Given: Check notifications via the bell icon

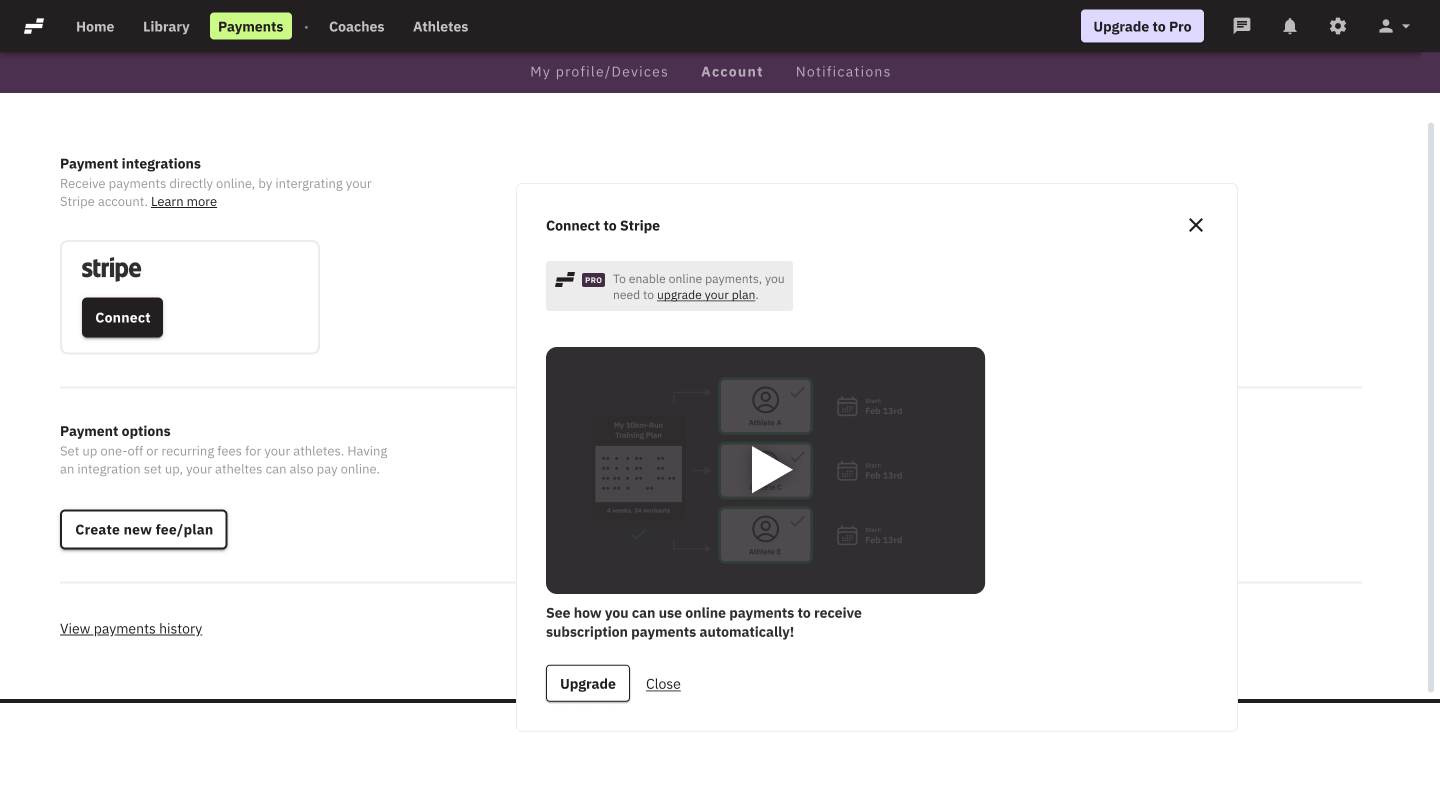Looking at the screenshot, I should click(1289, 25).
